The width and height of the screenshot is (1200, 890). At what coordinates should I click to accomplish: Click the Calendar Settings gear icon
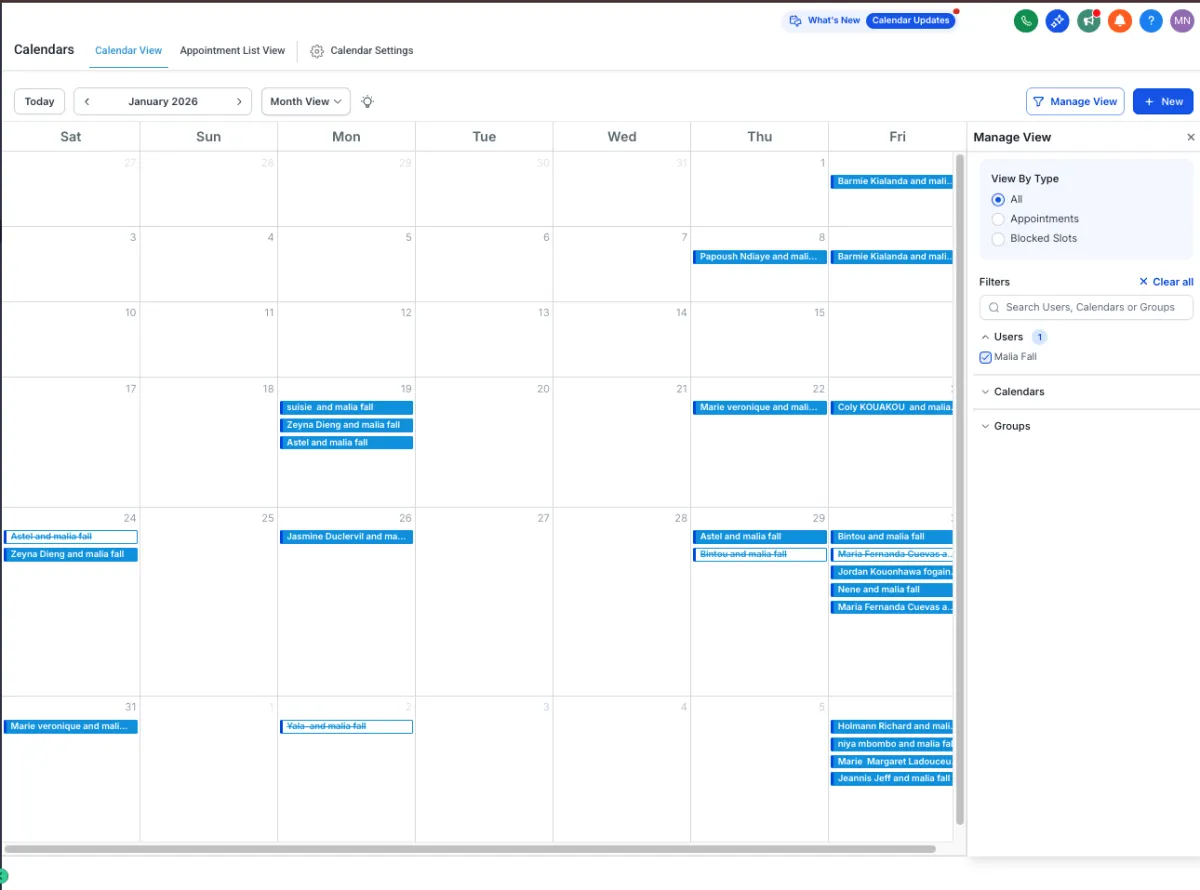[317, 51]
